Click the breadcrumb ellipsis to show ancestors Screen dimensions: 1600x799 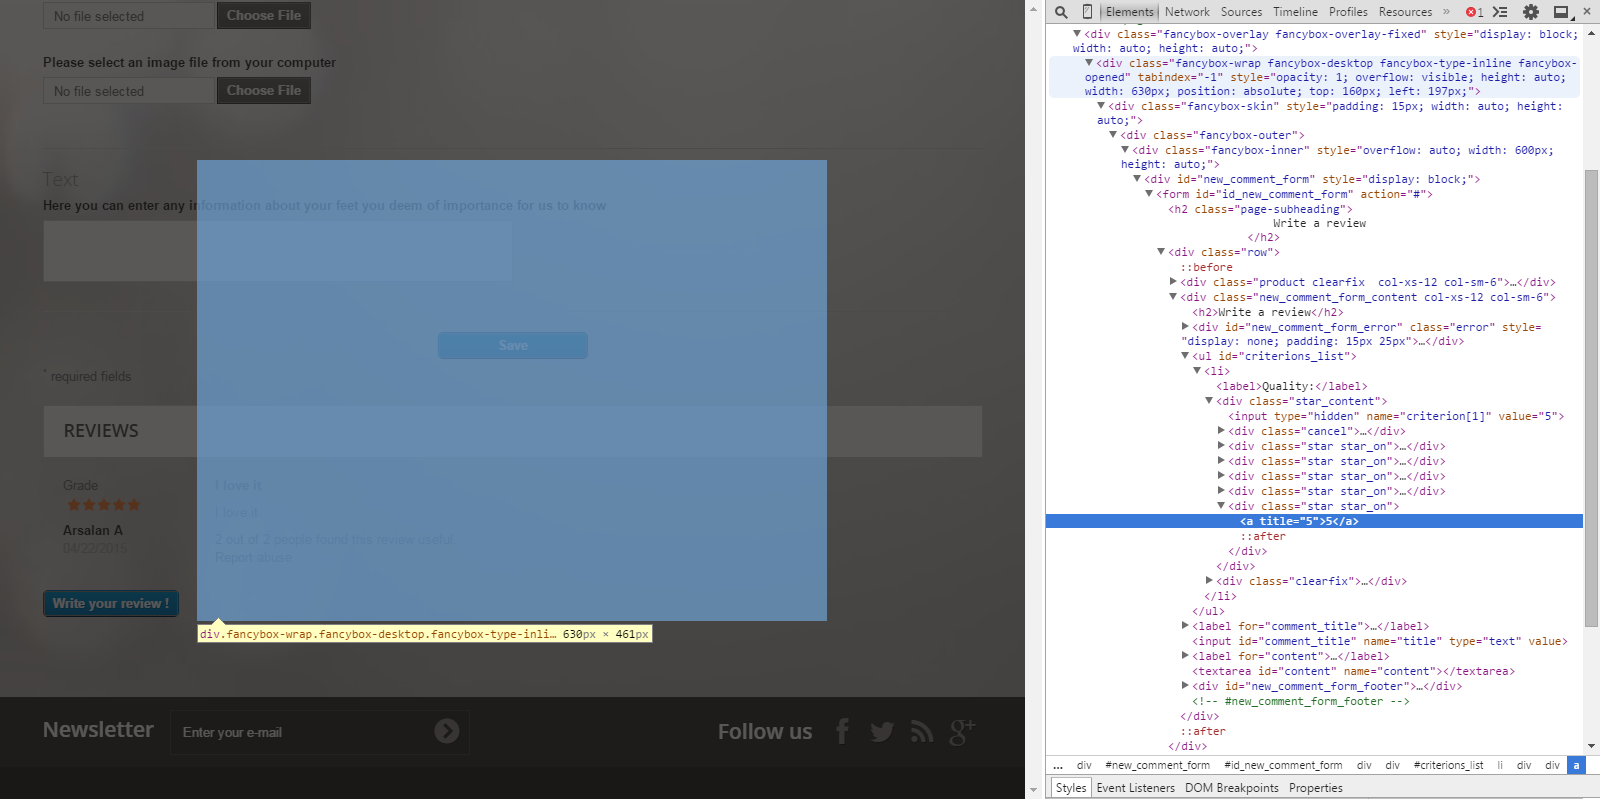coord(1058,766)
